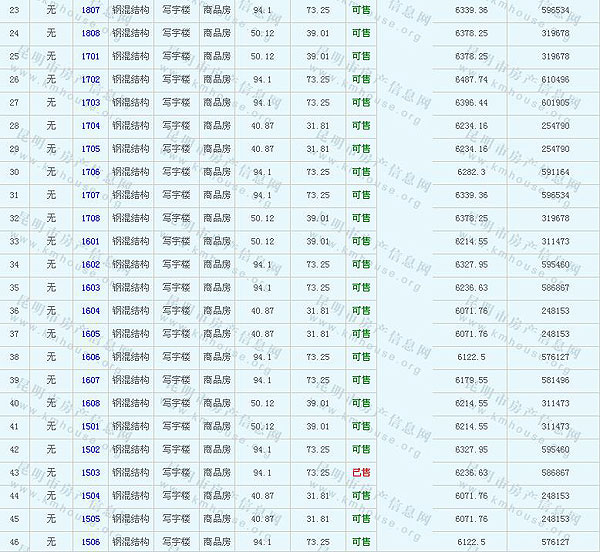Click room number 1808
Screen dimensions: 600x552
90,32
